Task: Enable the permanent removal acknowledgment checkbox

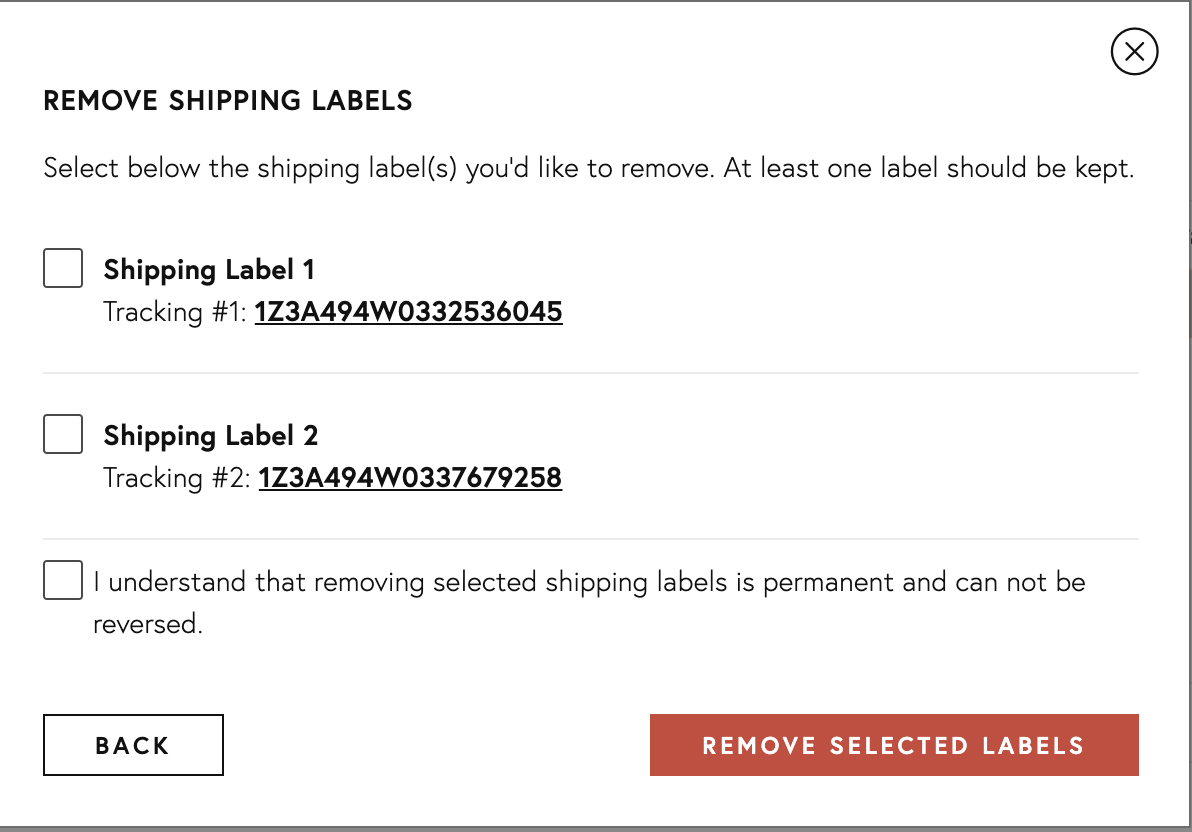Action: coord(63,580)
